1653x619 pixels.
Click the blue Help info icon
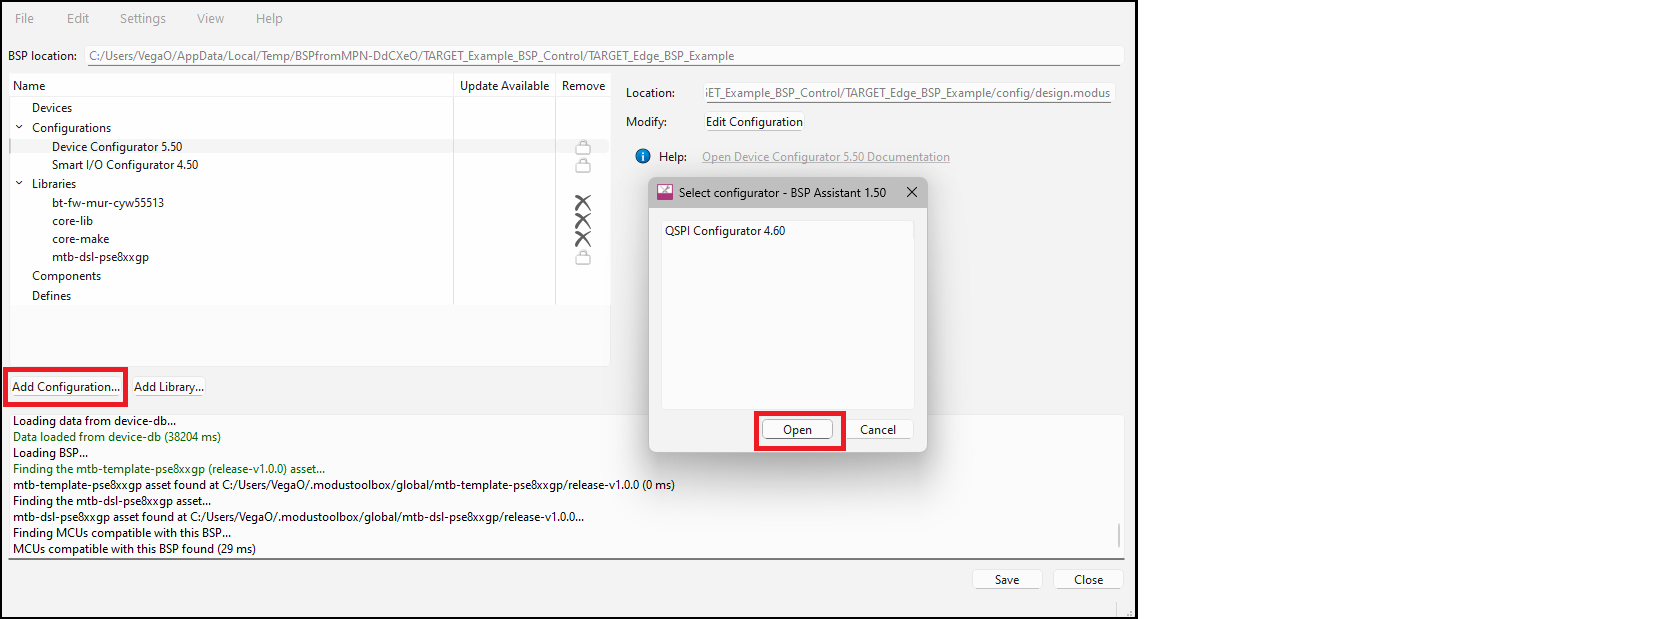pos(643,157)
